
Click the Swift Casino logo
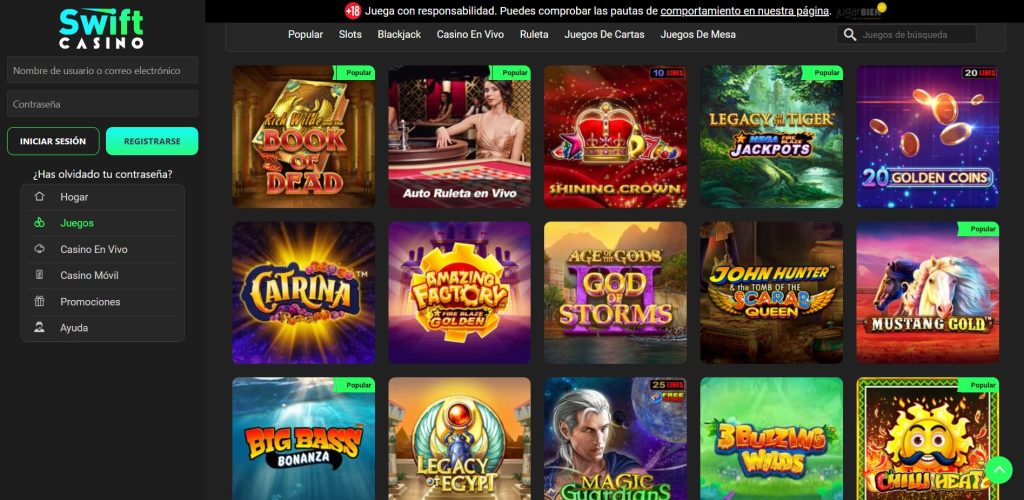point(101,28)
